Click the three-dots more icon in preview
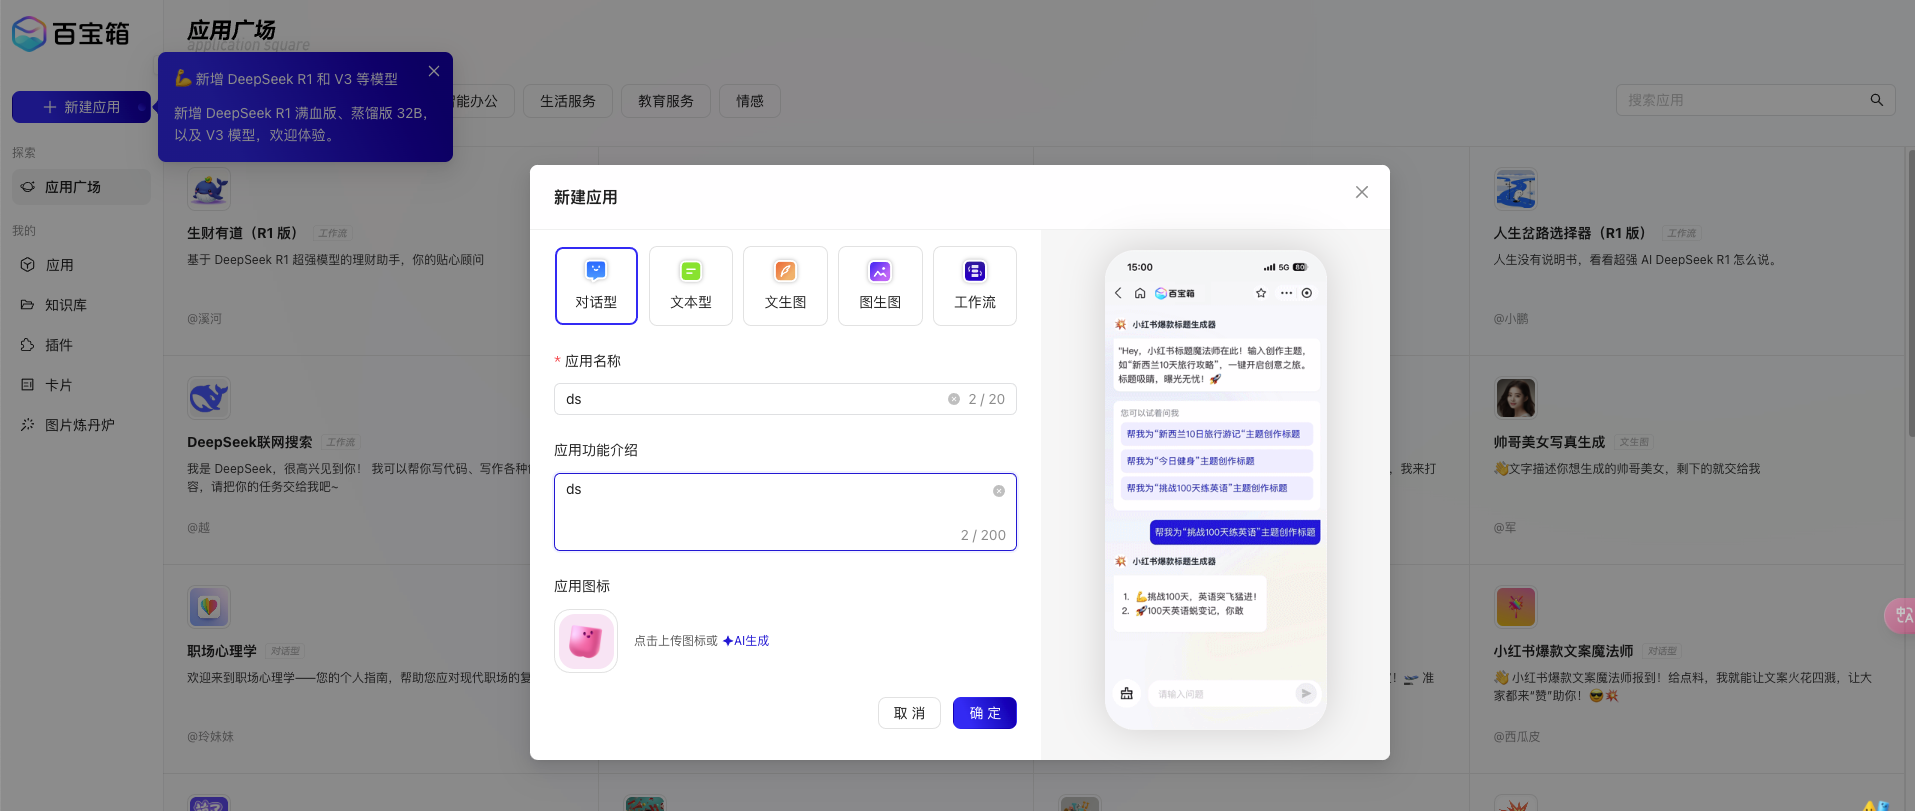 click(1286, 293)
